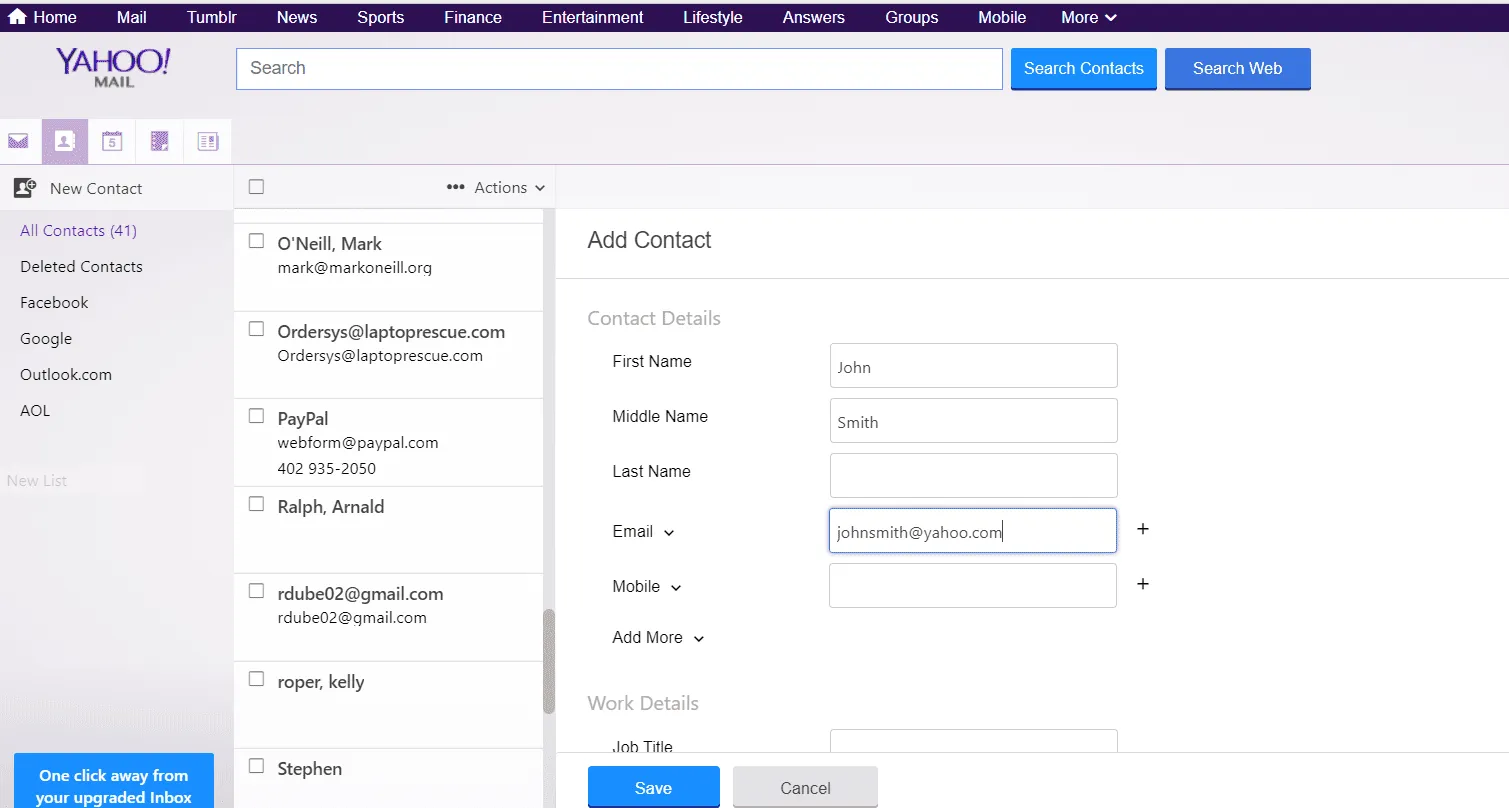Open the Mail inbox icon tab
Viewport: 1509px width, 808px height.
tap(18, 142)
